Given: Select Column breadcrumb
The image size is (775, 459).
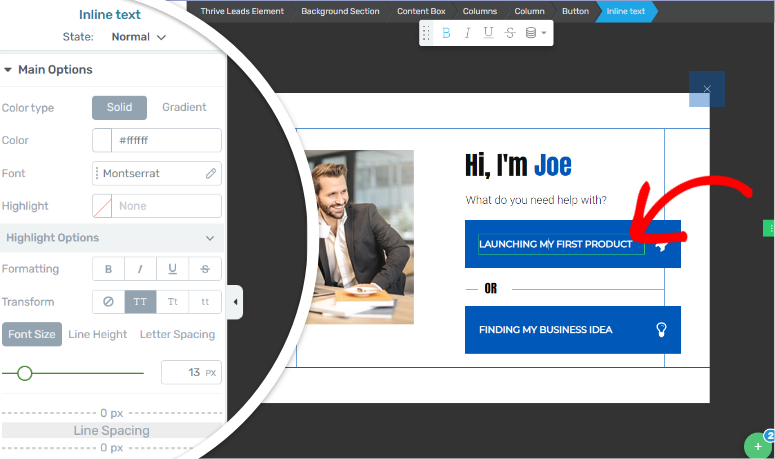Looking at the screenshot, I should click(x=529, y=11).
